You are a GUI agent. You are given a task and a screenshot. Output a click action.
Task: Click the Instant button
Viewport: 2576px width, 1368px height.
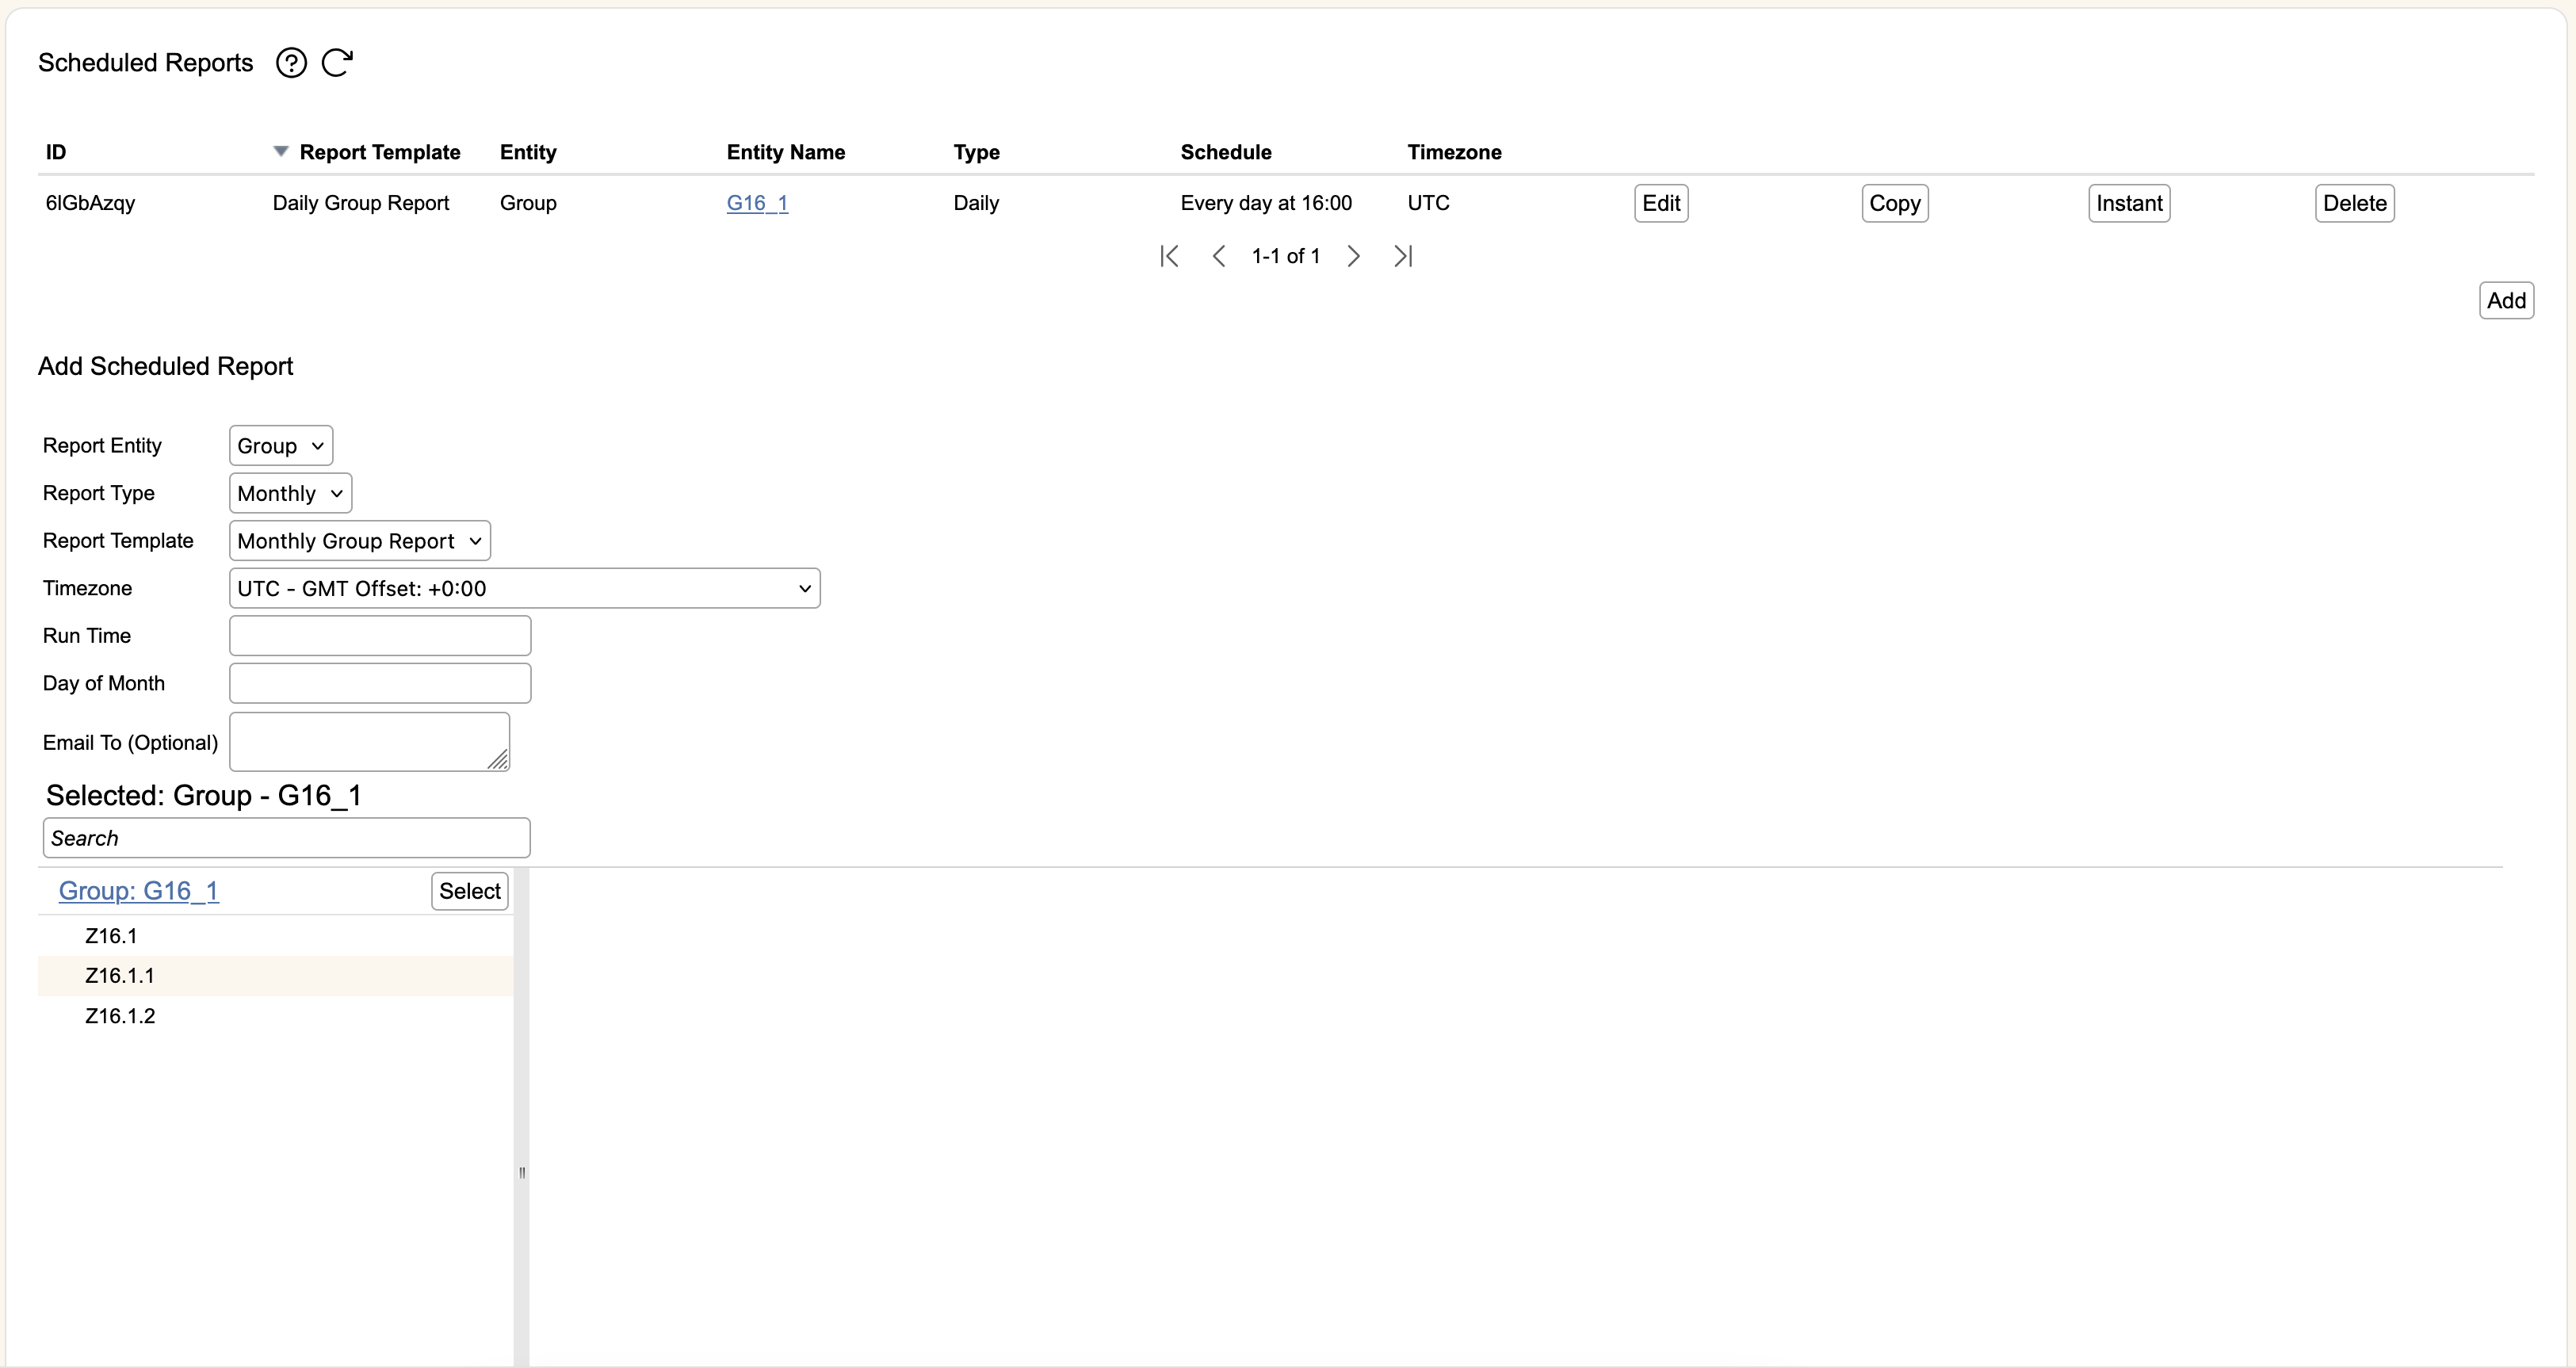[x=2129, y=203]
